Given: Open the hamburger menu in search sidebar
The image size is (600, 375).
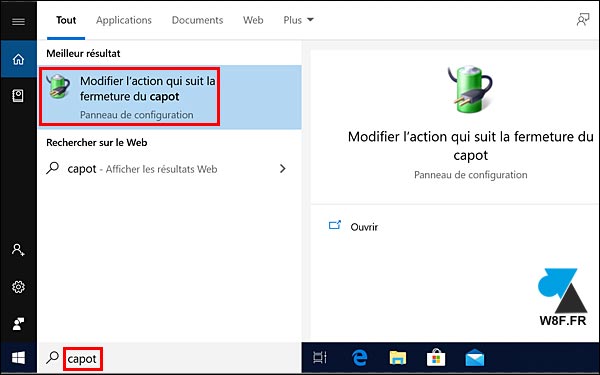Looking at the screenshot, I should click(18, 21).
